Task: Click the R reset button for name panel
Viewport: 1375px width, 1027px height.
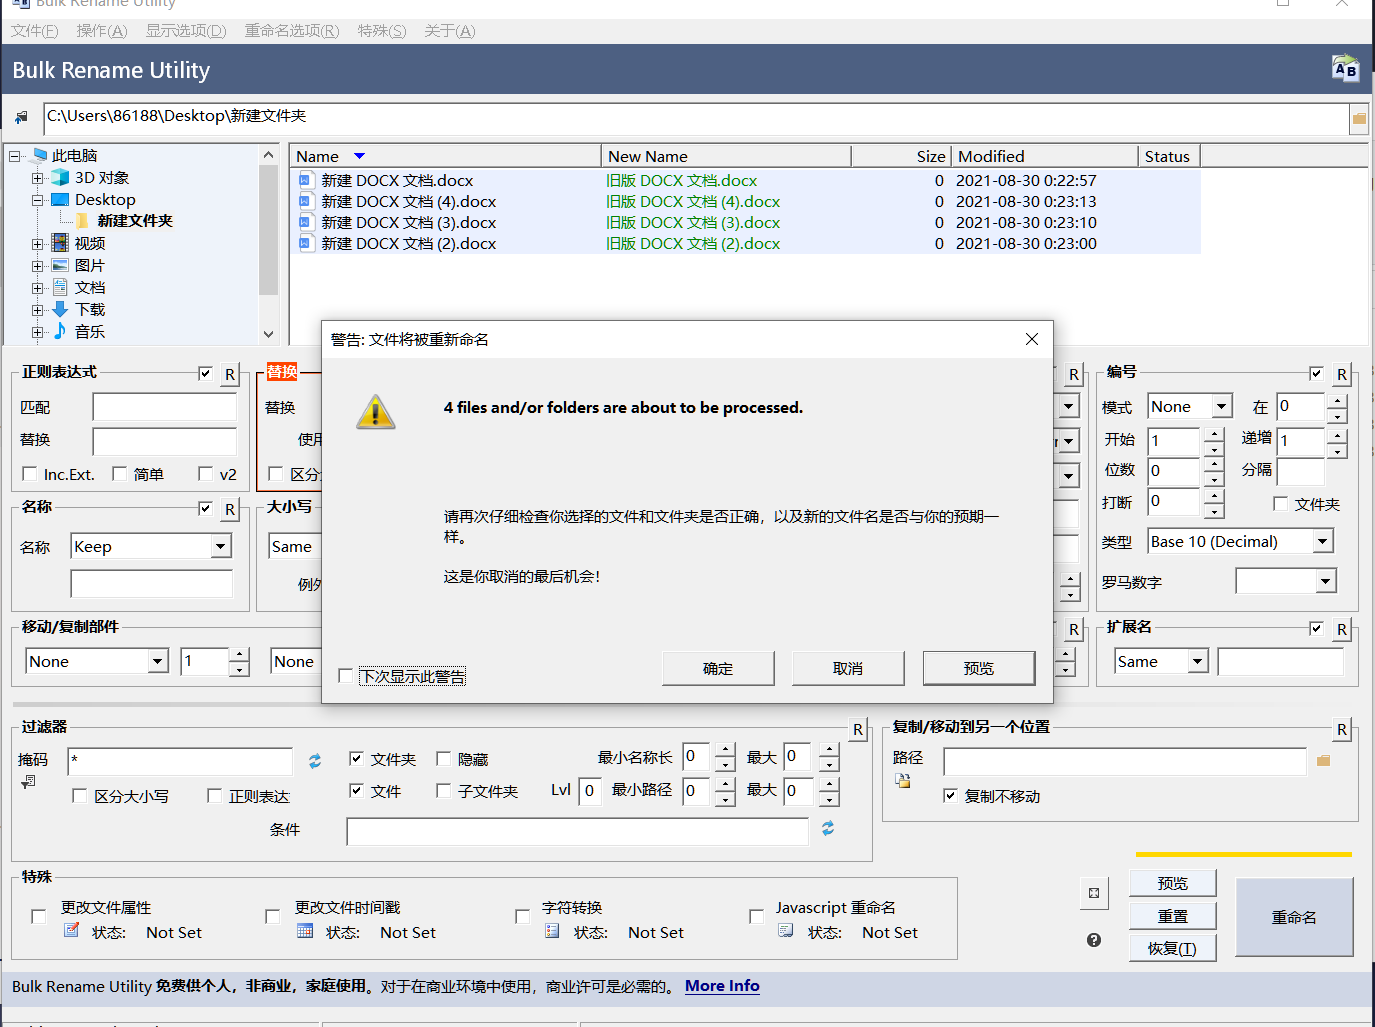Action: [230, 509]
